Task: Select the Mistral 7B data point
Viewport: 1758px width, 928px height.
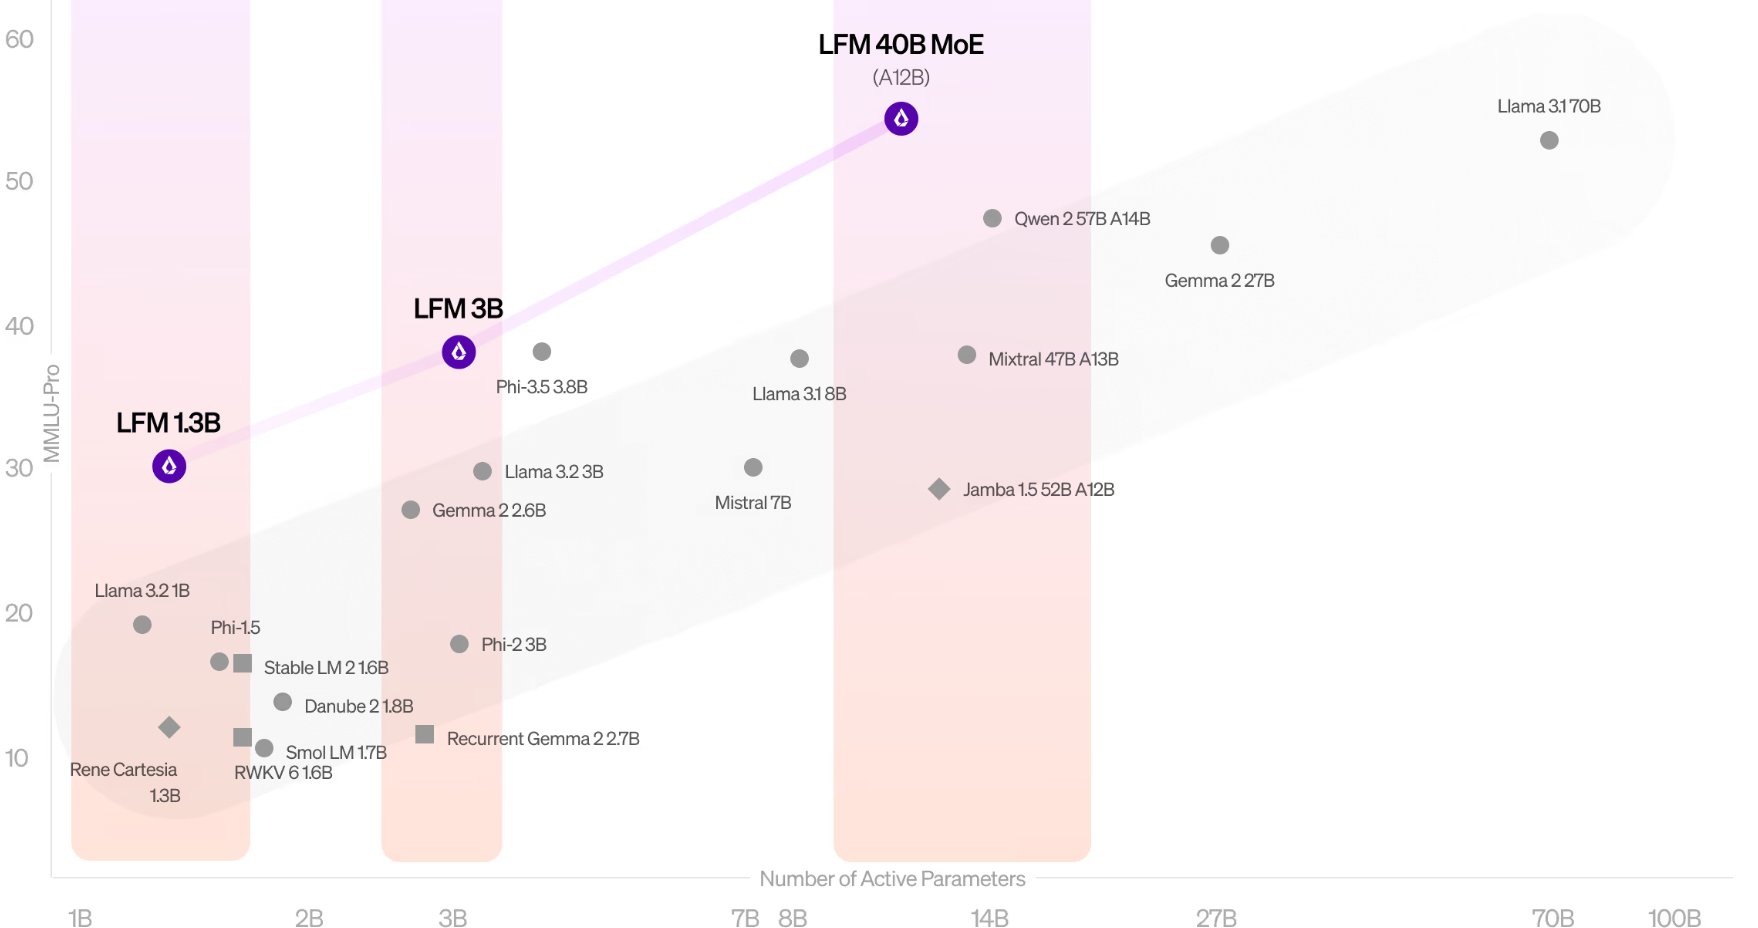Action: pos(753,467)
